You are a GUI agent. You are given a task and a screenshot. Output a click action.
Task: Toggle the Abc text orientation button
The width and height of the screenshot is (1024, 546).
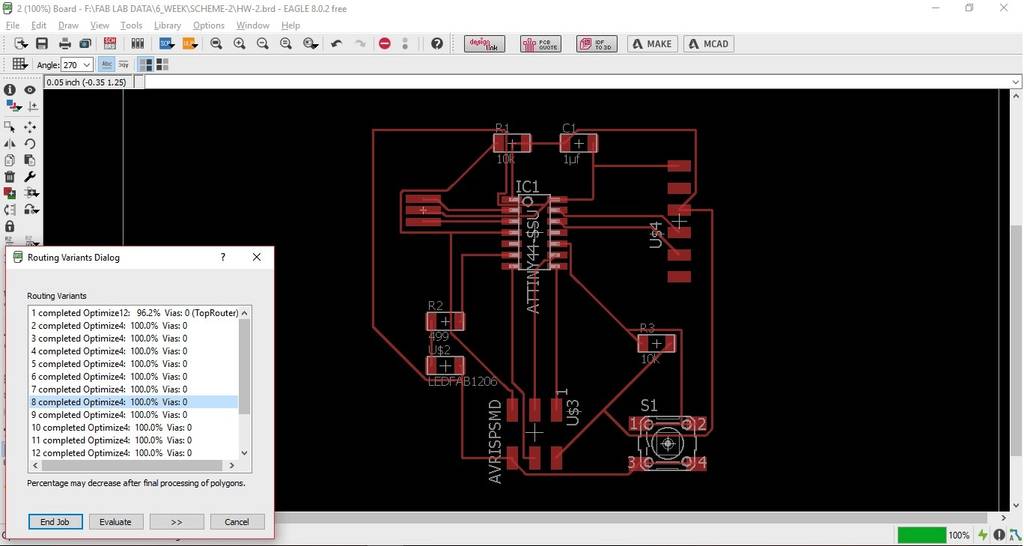tap(106, 65)
